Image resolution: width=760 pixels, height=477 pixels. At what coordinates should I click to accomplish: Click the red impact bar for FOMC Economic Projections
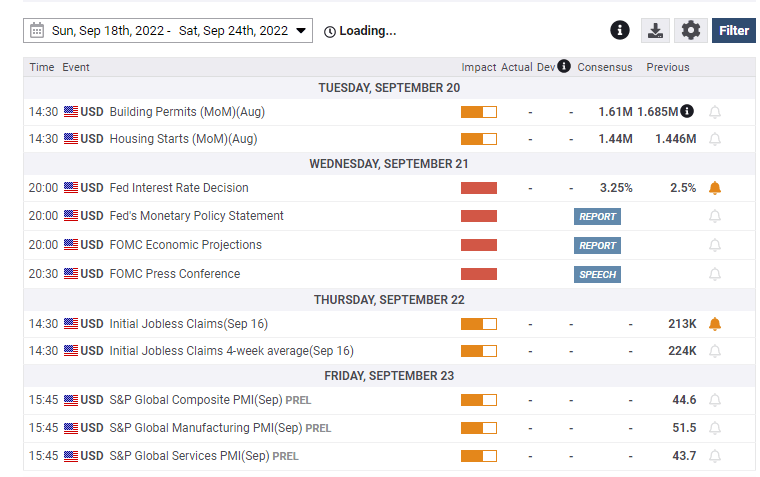coord(478,245)
